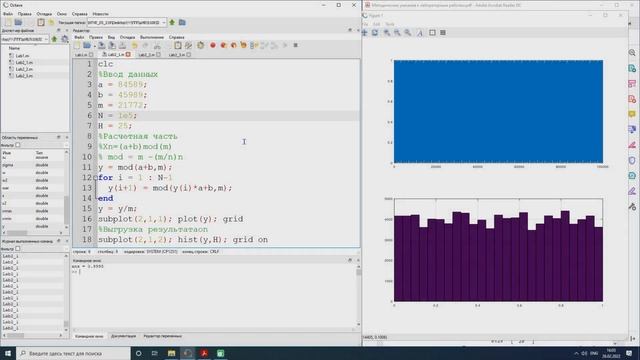The image size is (640, 360).
Task: Click command window prompt input area
Action: 214,272
